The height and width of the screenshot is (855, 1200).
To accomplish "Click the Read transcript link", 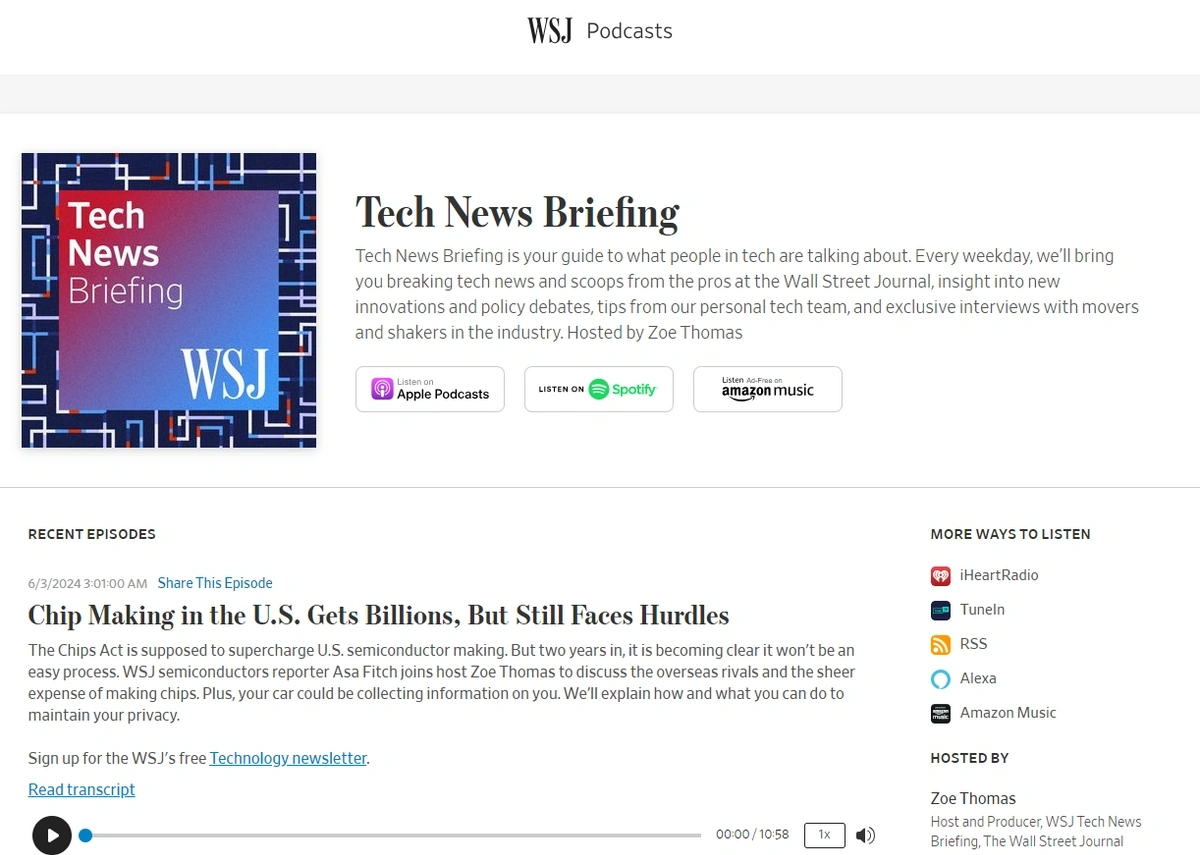I will [x=81, y=790].
